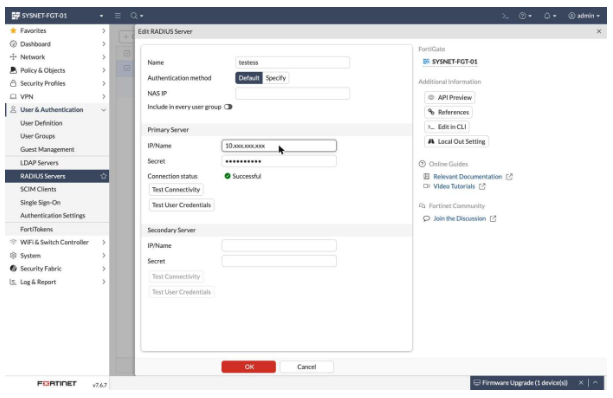This screenshot has height=398, width=613.
Task: Expand the Log & Report chevron
Action: [104, 282]
